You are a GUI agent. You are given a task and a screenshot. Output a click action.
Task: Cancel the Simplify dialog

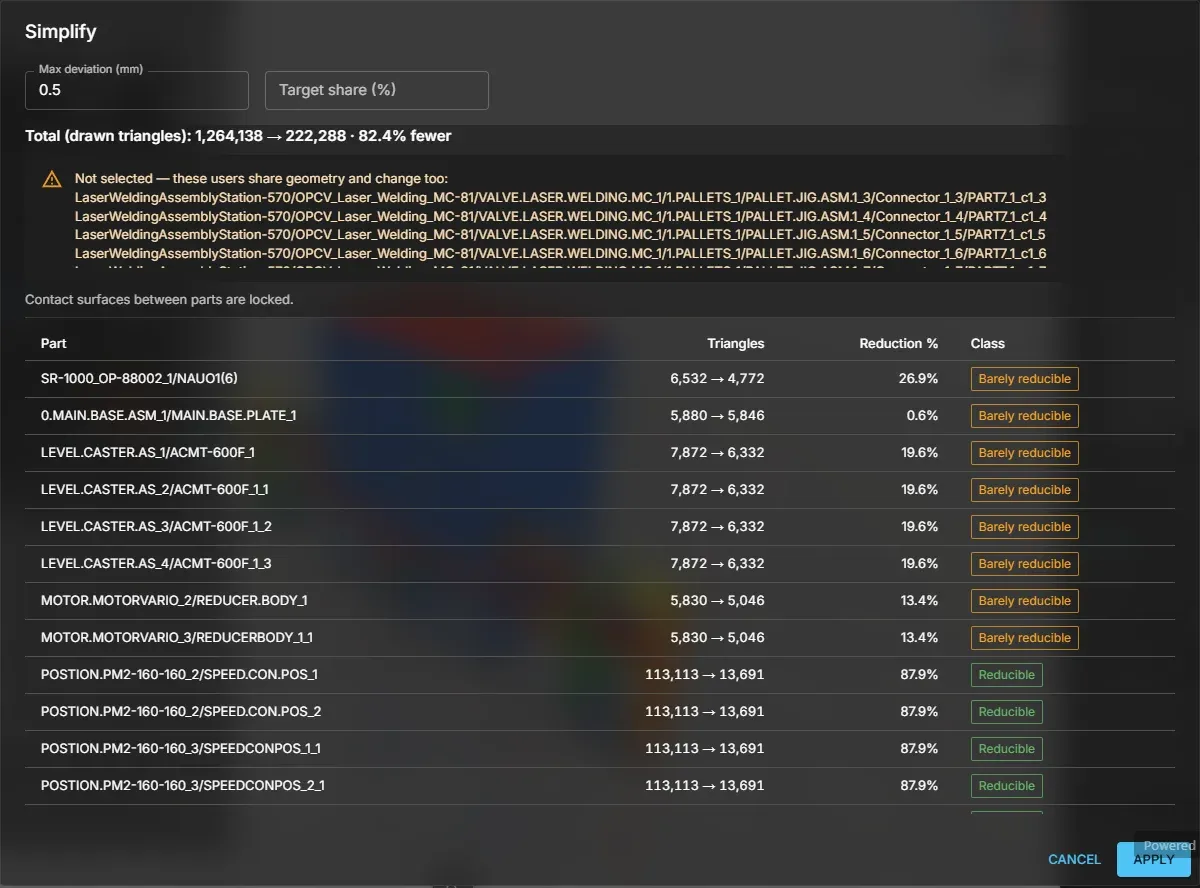pyautogui.click(x=1074, y=859)
